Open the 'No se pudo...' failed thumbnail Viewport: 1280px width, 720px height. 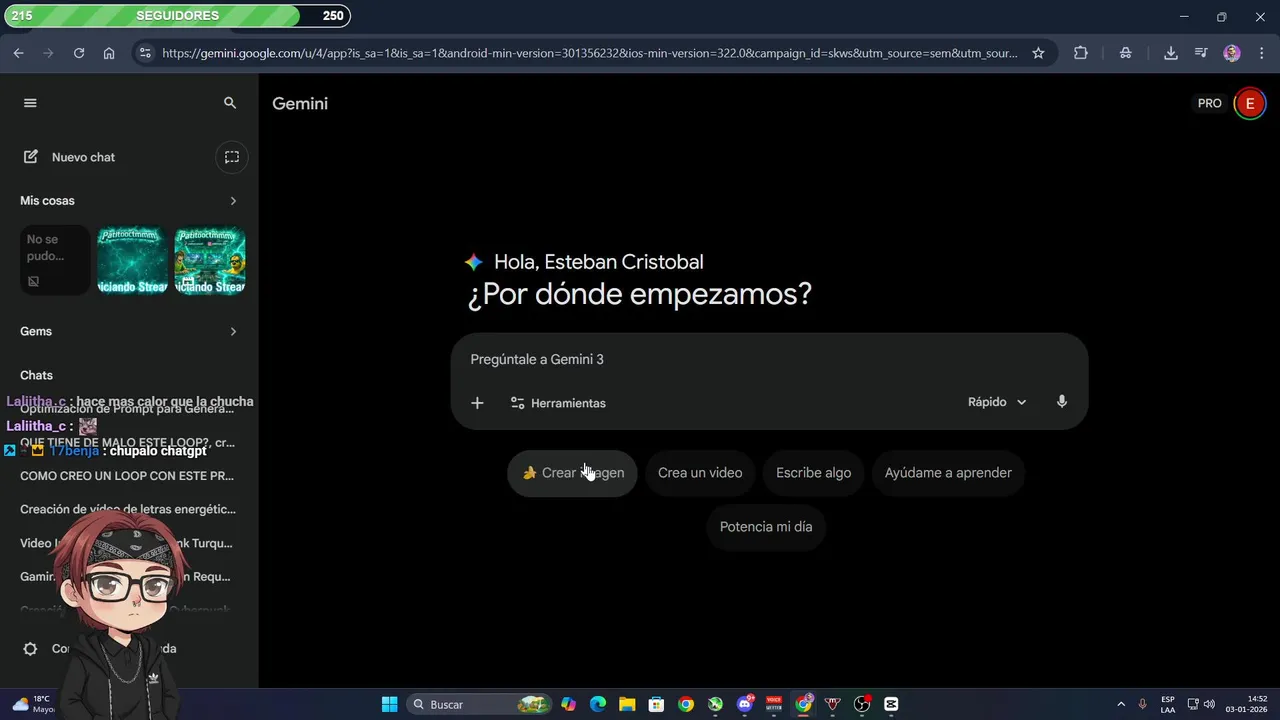point(55,261)
